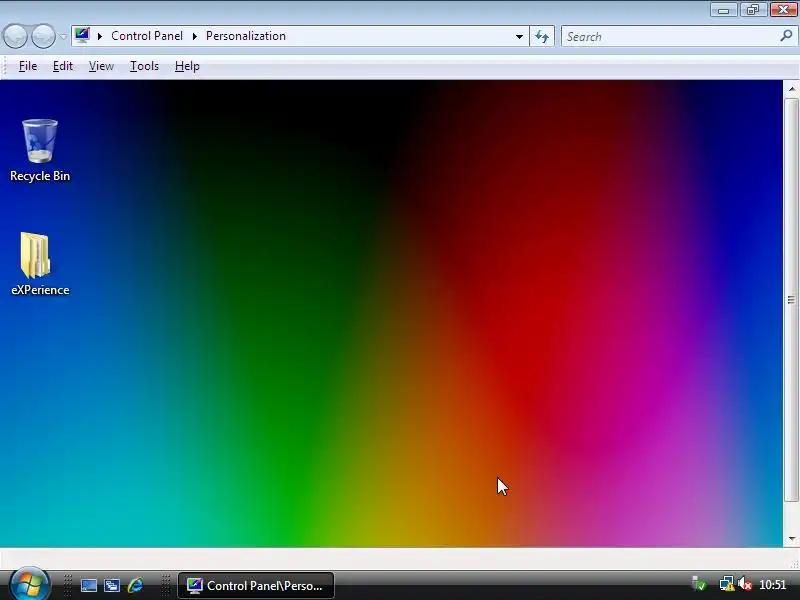Viewport: 800px width, 600px height.
Task: Click the Back navigation arrow
Action: [x=15, y=36]
